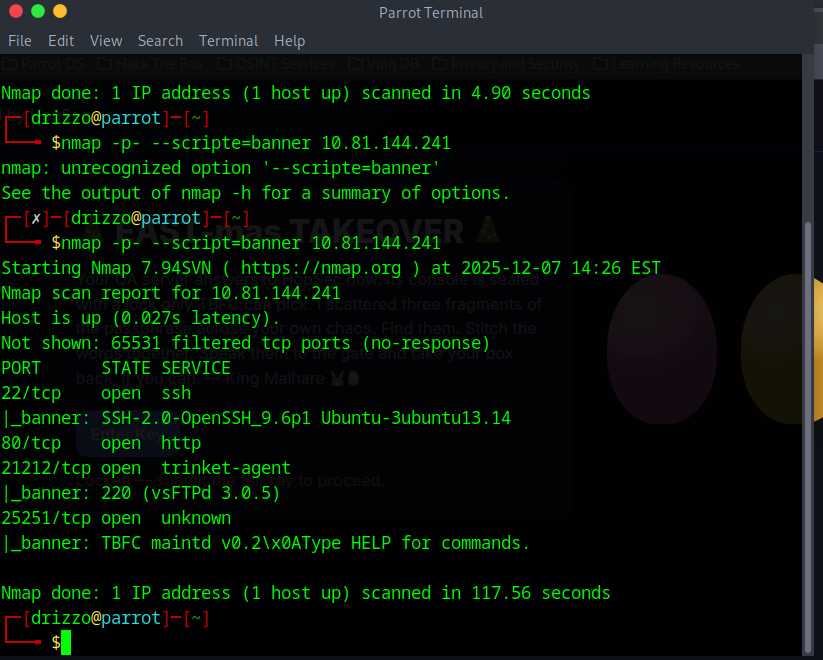Viewport: 823px width, 660px height.
Task: Click the Parrot Terminal title text
Action: [x=431, y=13]
